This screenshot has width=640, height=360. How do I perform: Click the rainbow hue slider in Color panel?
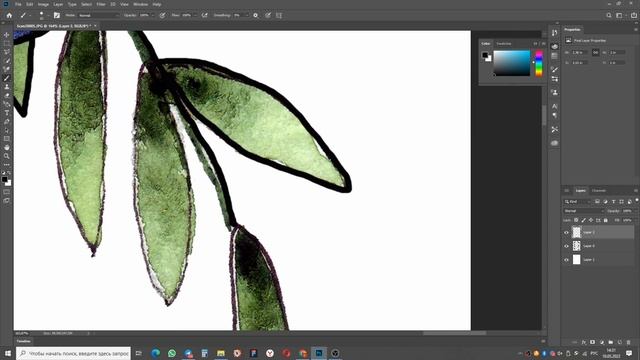539,63
